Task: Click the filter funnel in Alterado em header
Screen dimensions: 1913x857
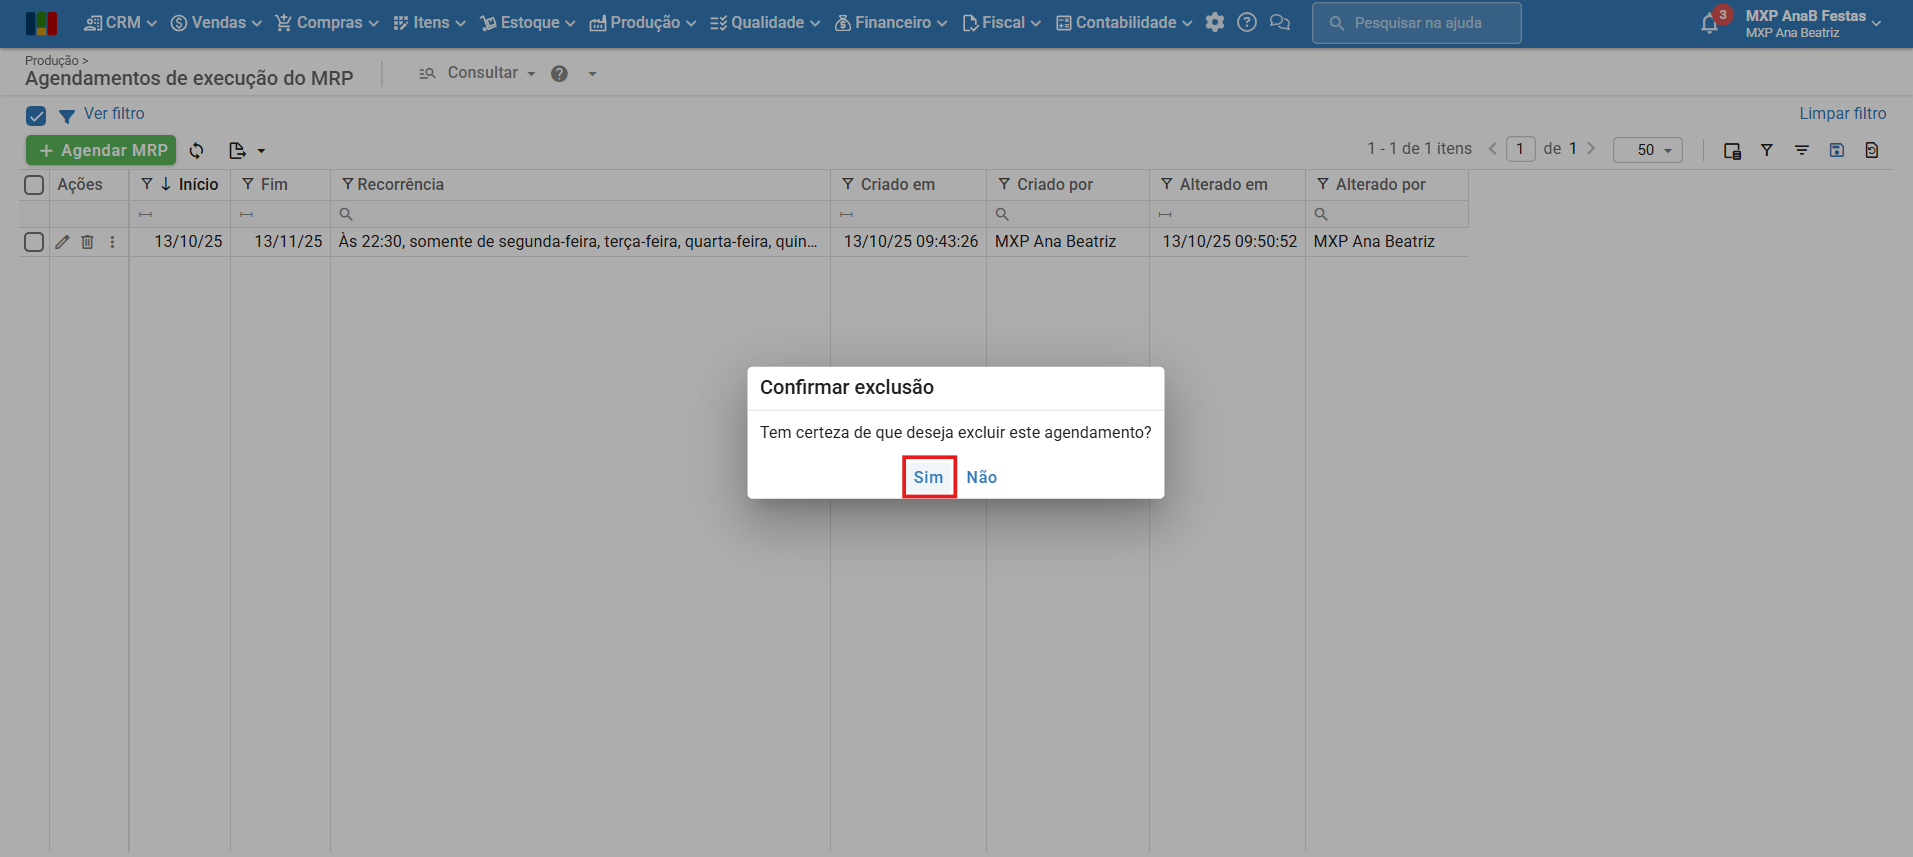Action: (x=1167, y=184)
